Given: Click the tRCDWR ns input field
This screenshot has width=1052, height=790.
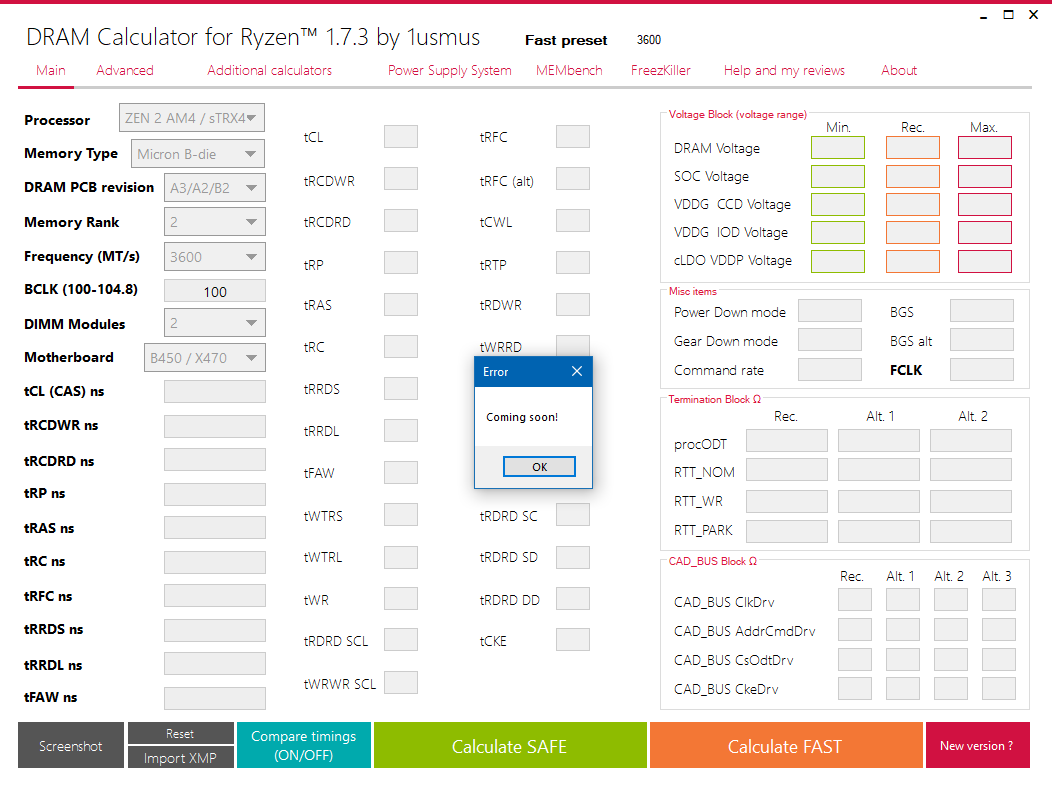Looking at the screenshot, I should point(215,426).
